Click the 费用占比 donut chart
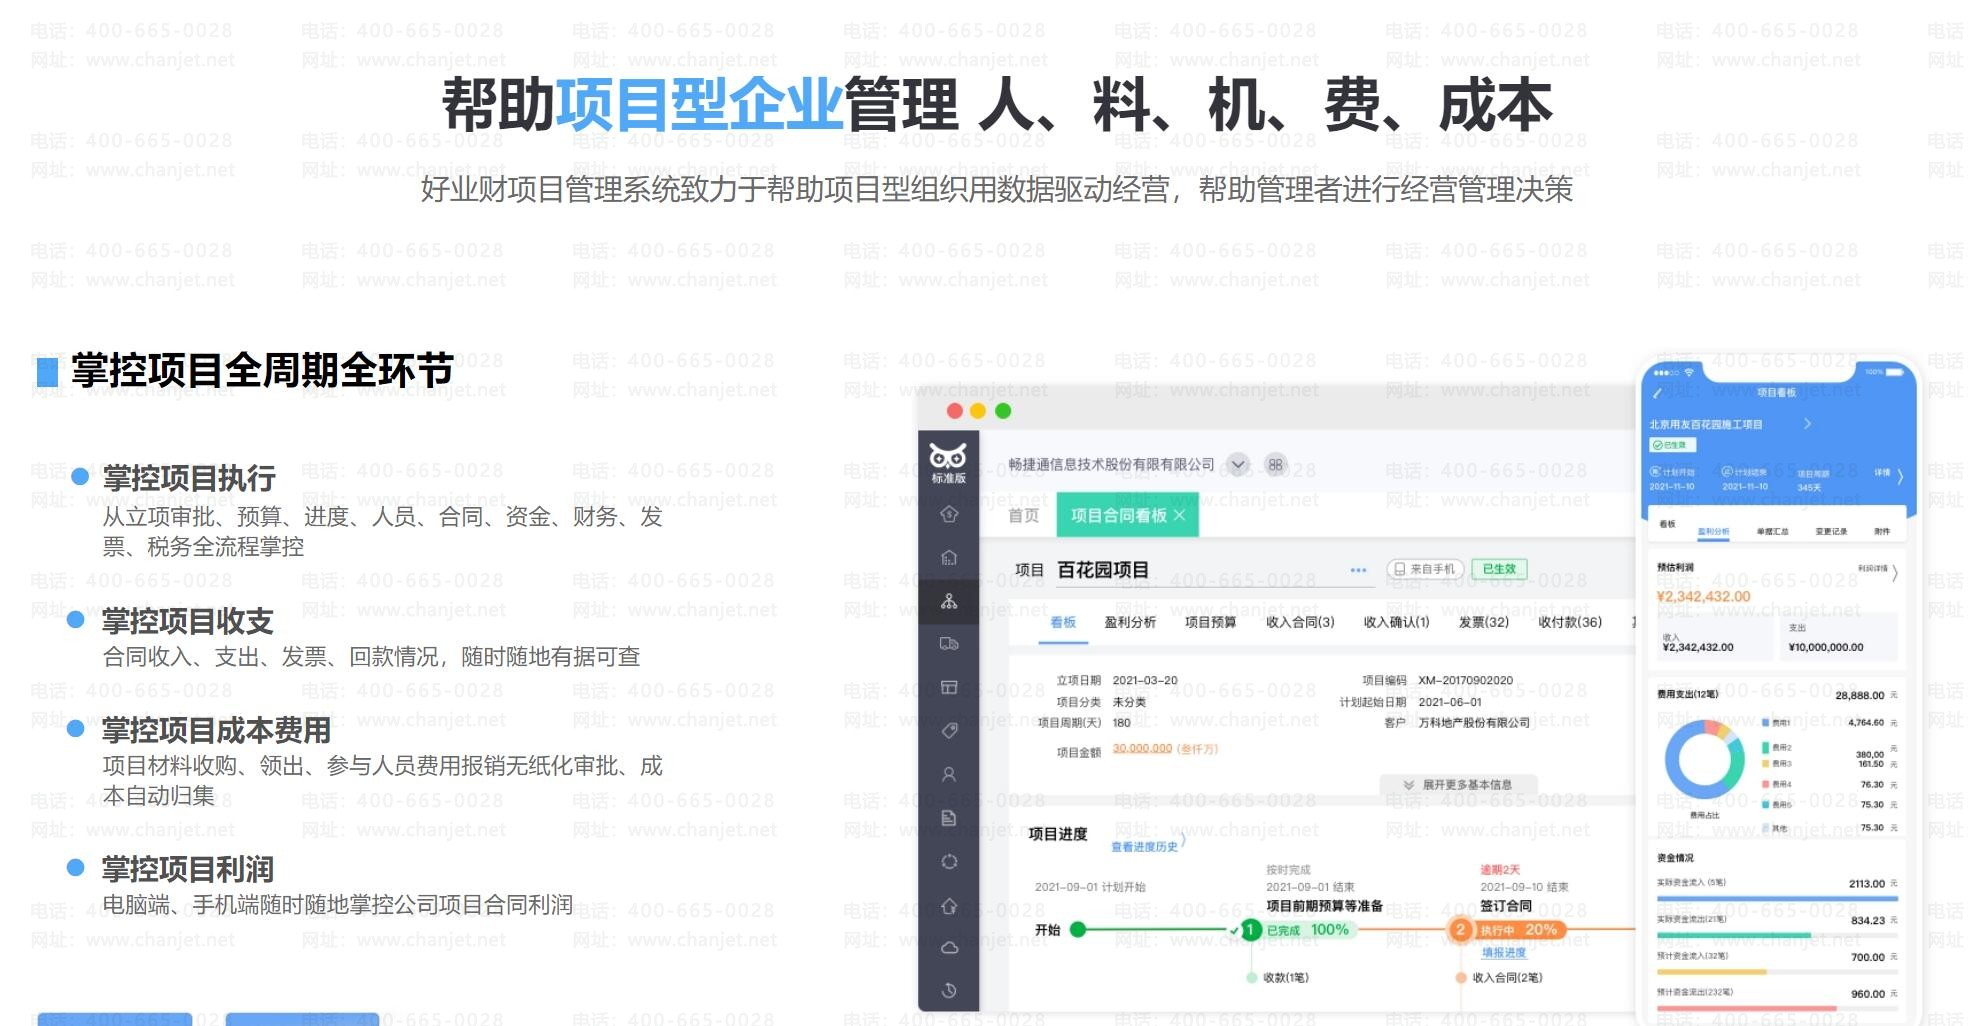 pyautogui.click(x=1704, y=760)
